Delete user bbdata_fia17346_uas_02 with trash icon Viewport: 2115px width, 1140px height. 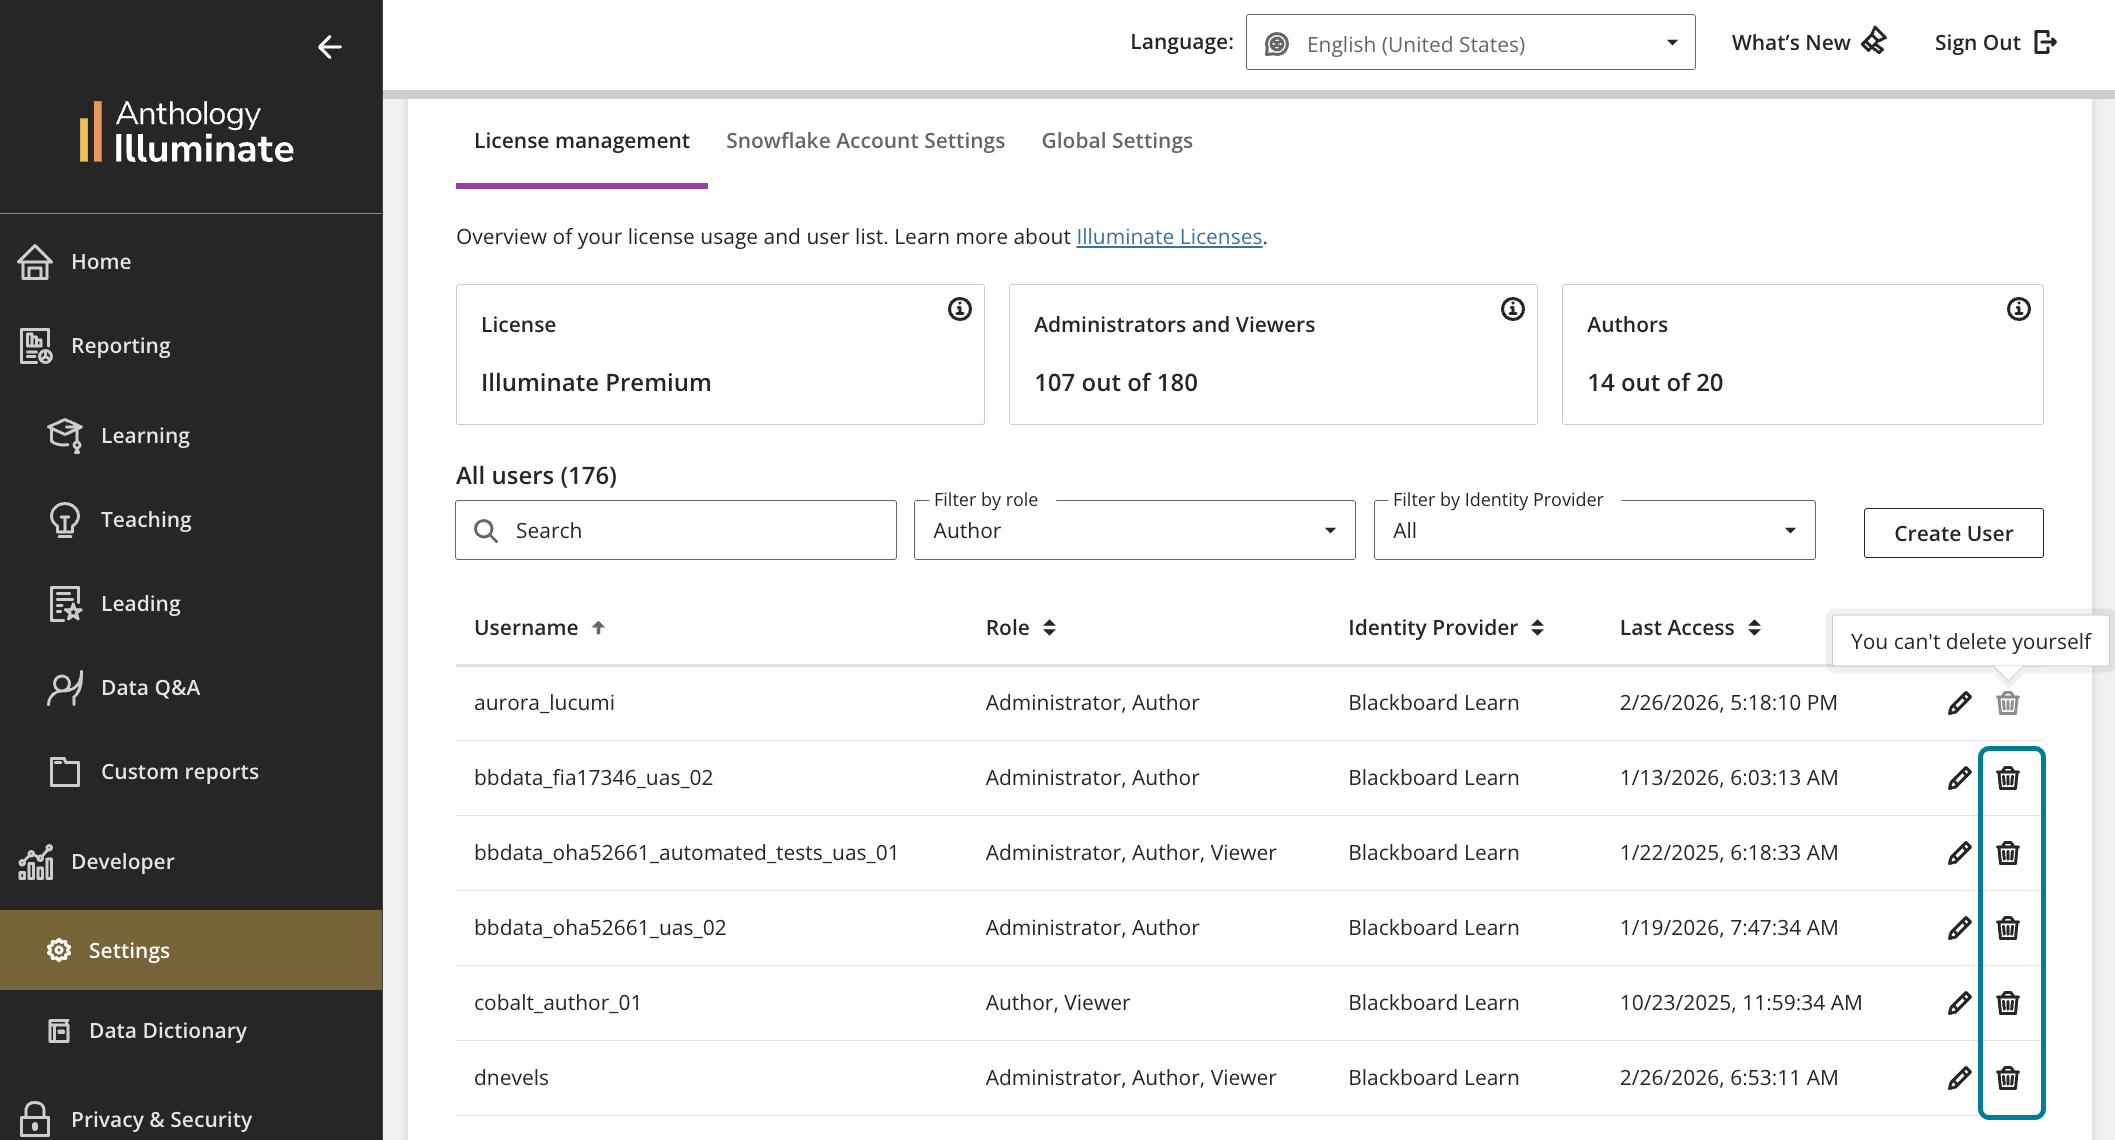2007,778
